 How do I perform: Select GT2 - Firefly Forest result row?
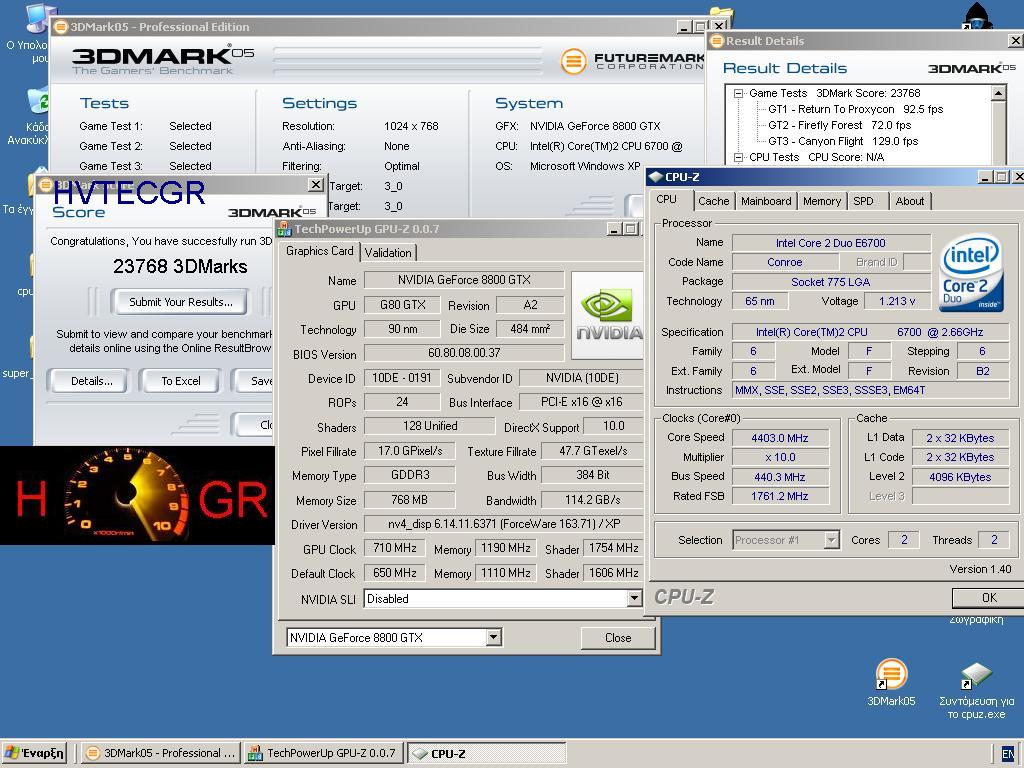pyautogui.click(x=839, y=125)
